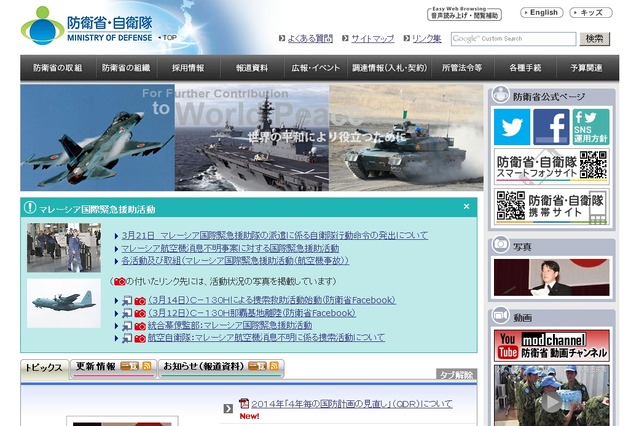Click camera icon beside 航空自衛隊 link
Viewport: 639px width, 426px height.
(x=140, y=338)
